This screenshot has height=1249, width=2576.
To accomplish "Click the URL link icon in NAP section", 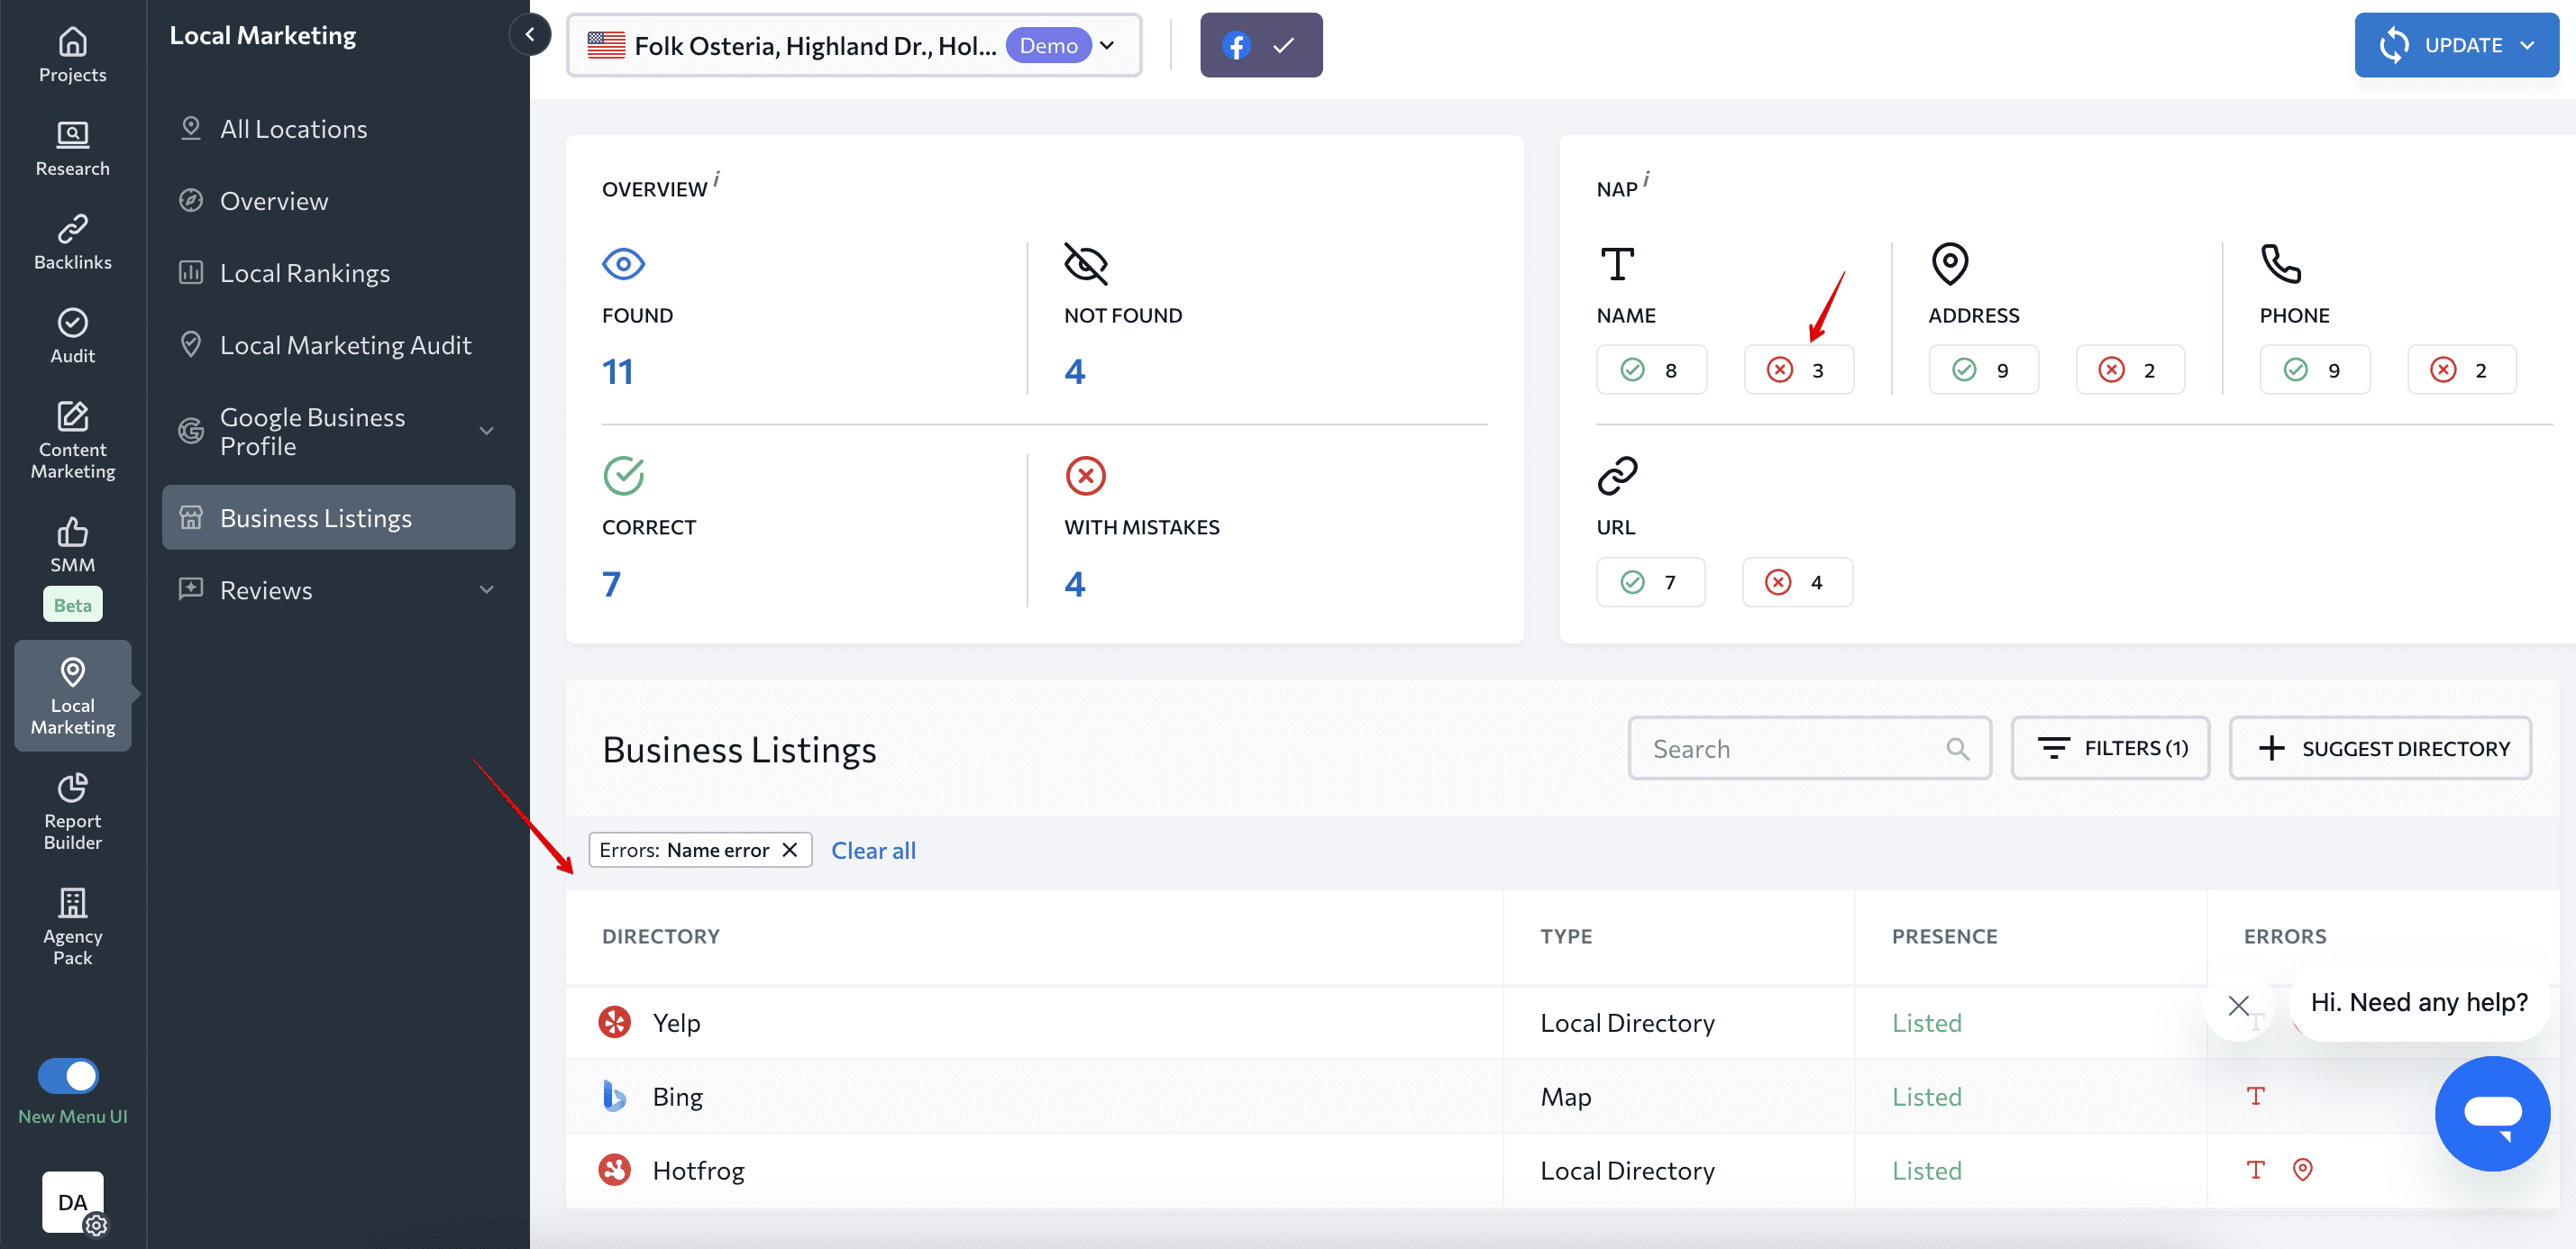I will pyautogui.click(x=1617, y=475).
